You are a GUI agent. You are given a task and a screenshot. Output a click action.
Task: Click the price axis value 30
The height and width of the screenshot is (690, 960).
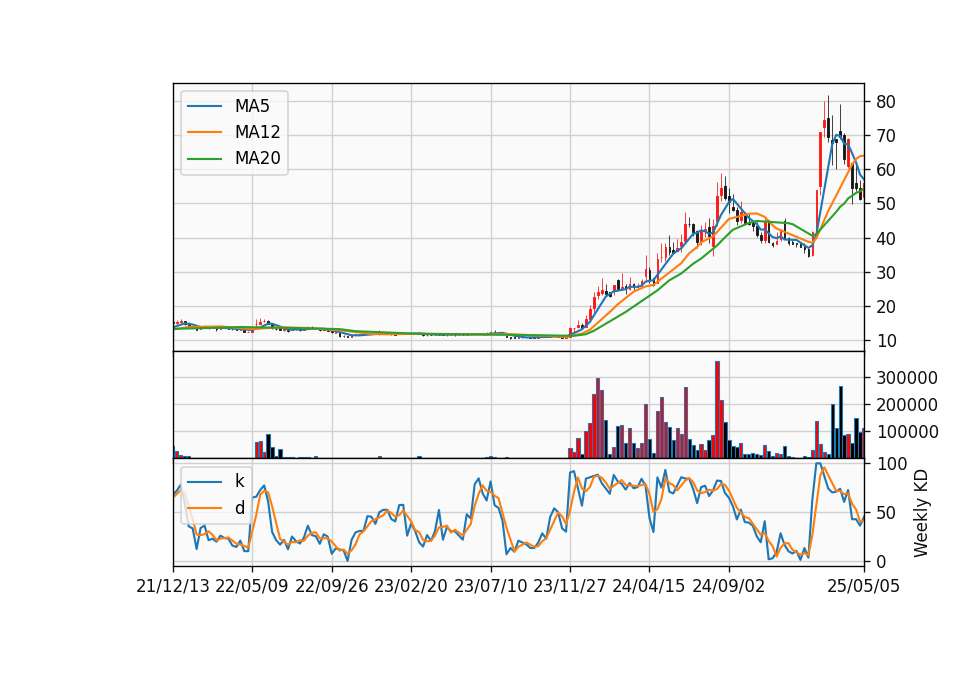pyautogui.click(x=886, y=273)
